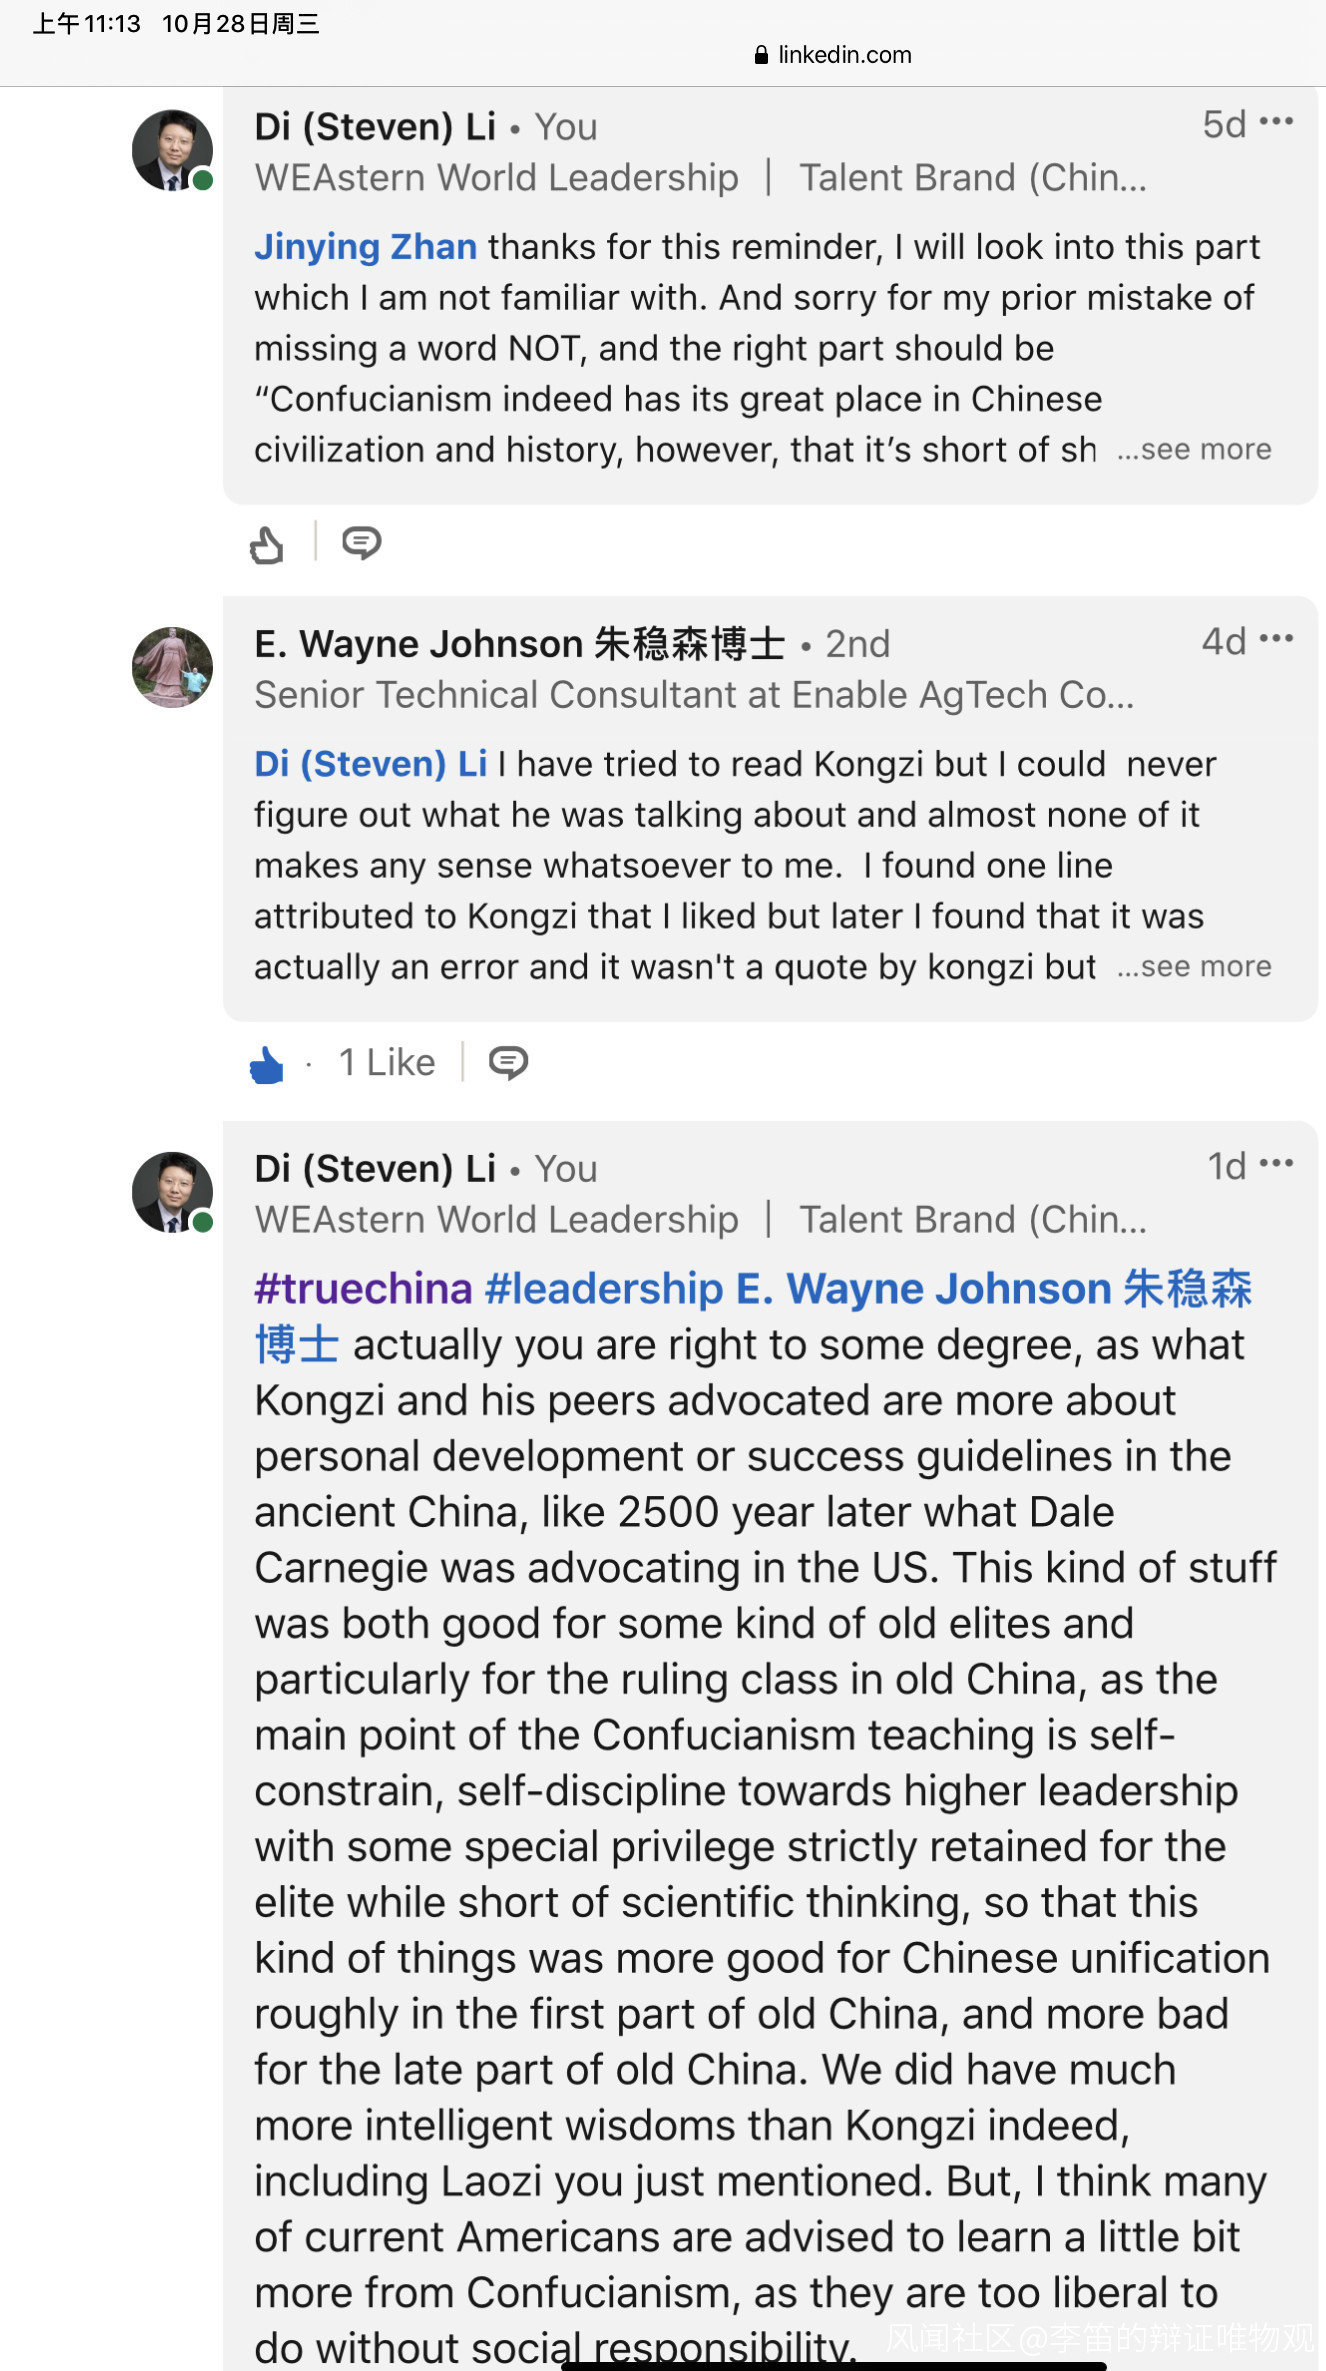Reply to E. Wayne Johnson's comment
The width and height of the screenshot is (1326, 2371).
pyautogui.click(x=508, y=1062)
